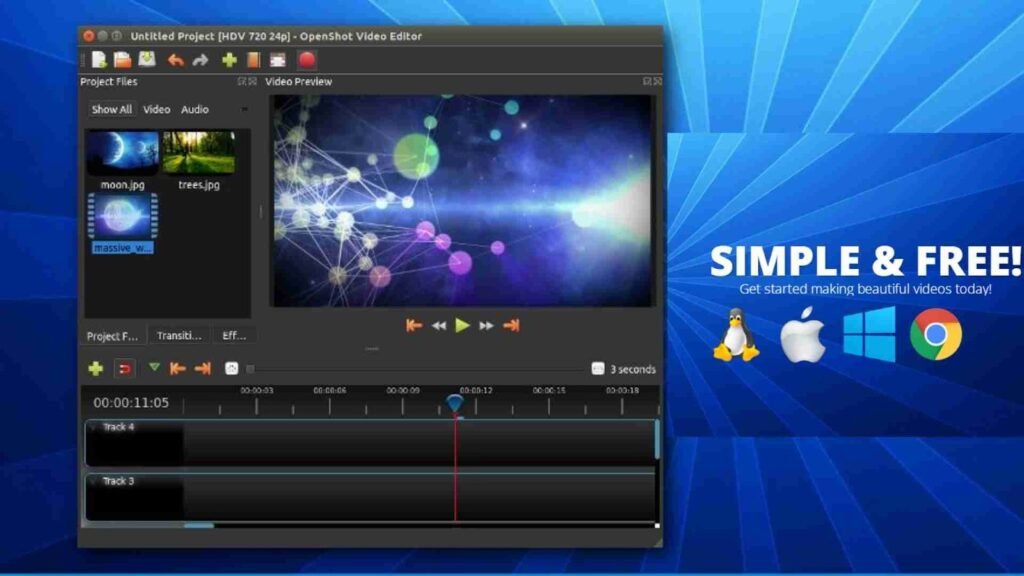Viewport: 1024px width, 576px height.
Task: Click the New Project icon
Action: coord(99,60)
